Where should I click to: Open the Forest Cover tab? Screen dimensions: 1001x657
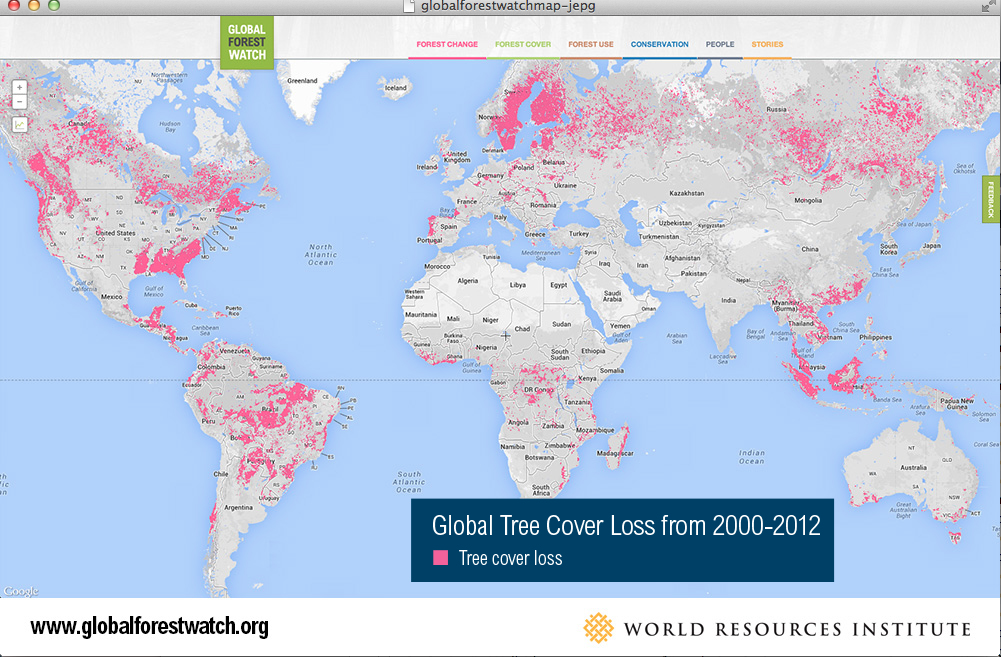coord(523,45)
